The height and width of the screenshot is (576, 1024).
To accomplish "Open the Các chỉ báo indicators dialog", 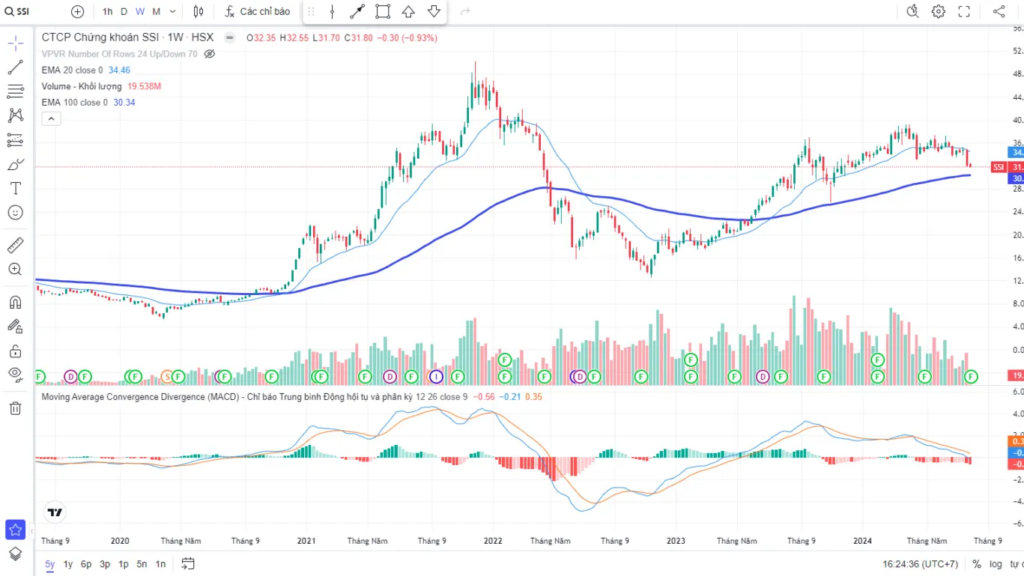I will click(258, 12).
